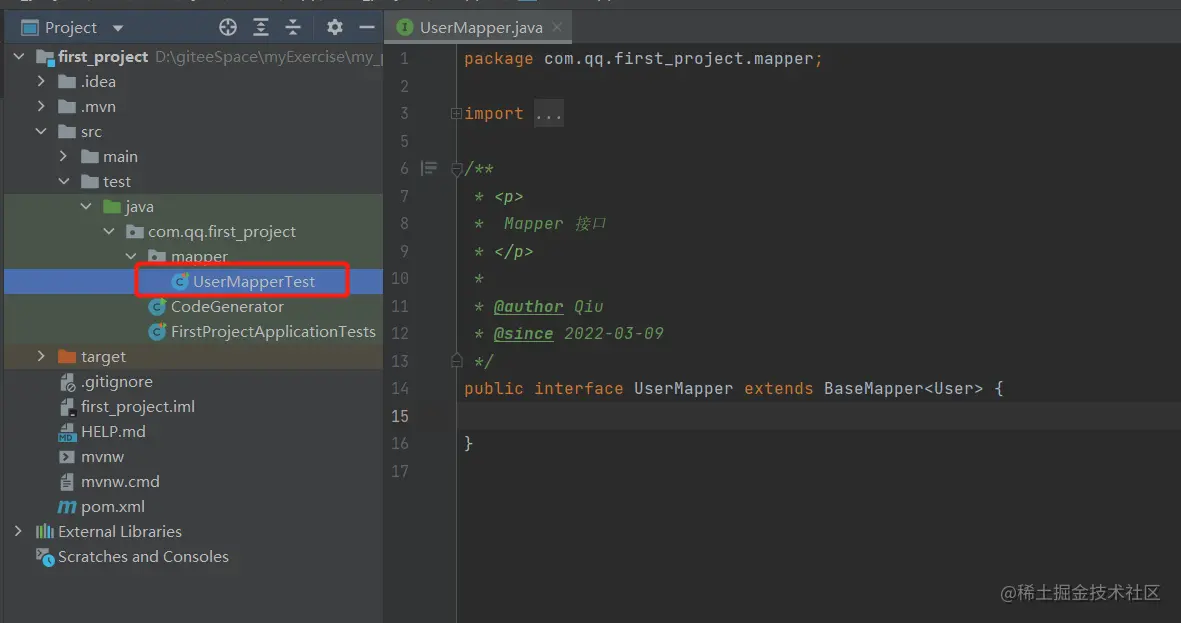Close the UserMapper.java tab

(x=557, y=27)
